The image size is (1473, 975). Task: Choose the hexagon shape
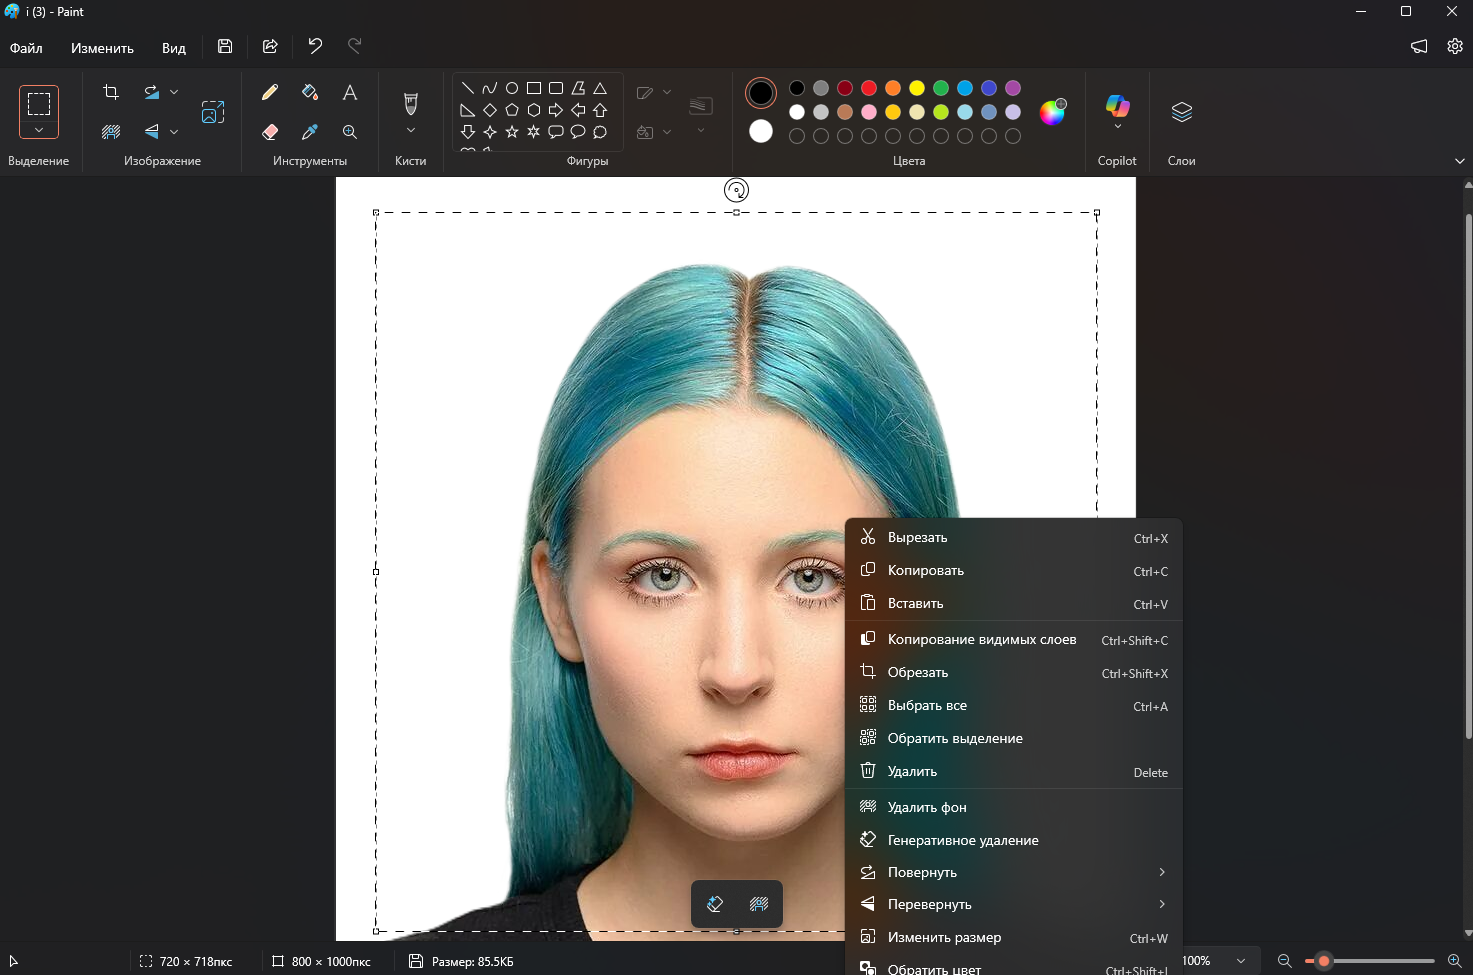pos(534,110)
